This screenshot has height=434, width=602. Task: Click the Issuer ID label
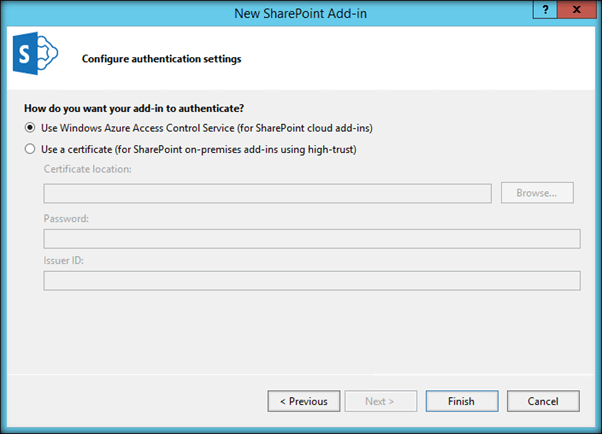point(65,260)
